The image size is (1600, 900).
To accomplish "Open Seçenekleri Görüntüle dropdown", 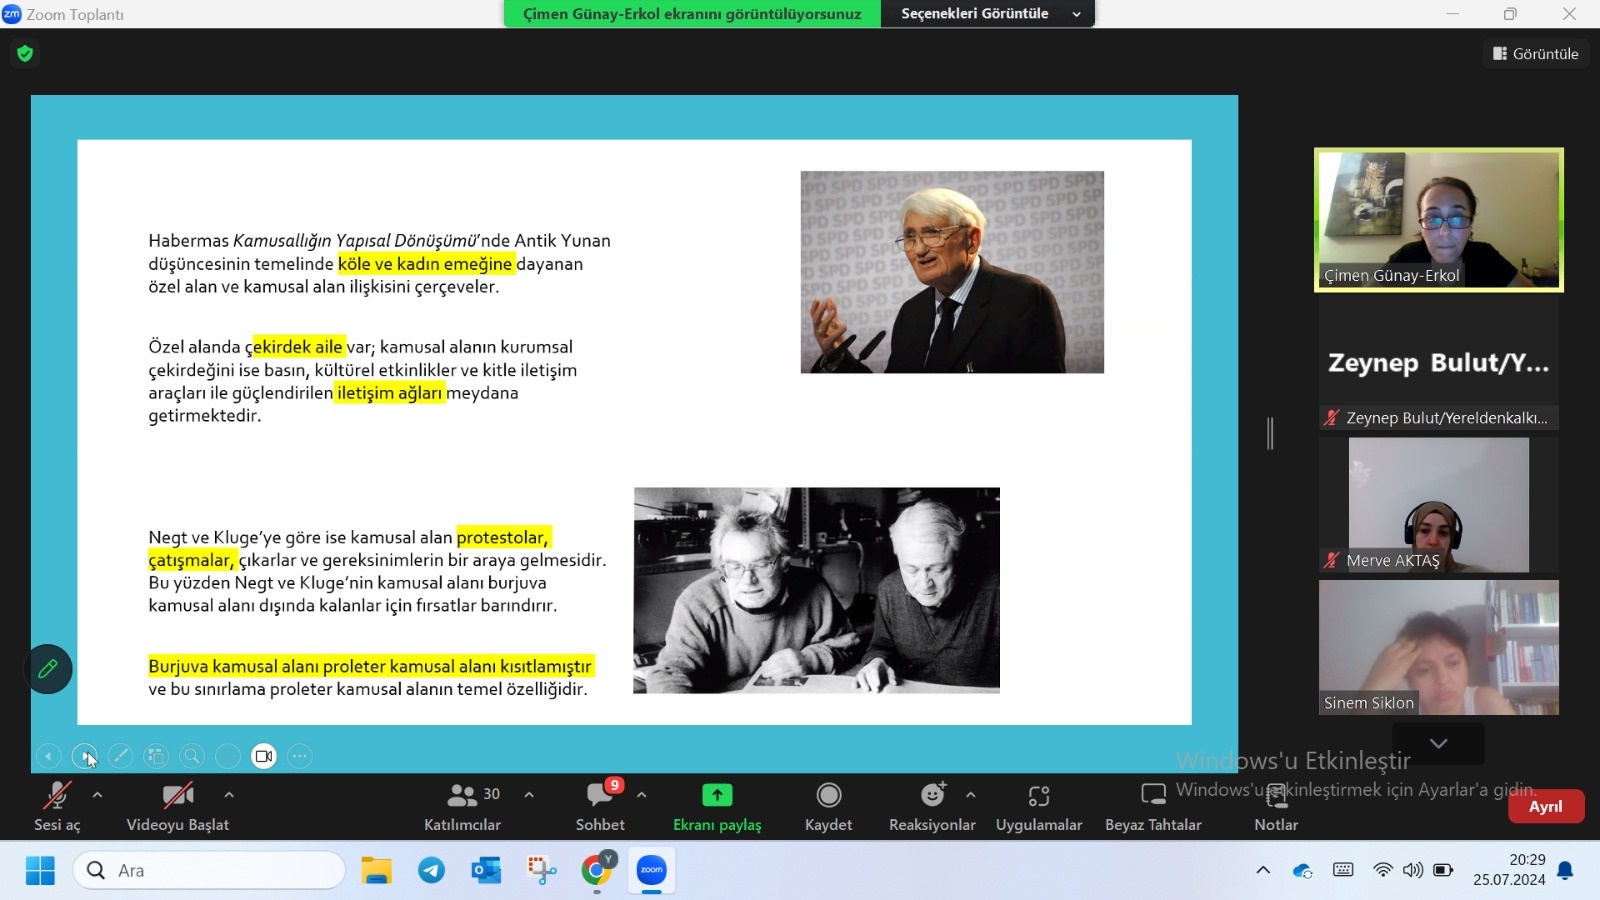I will (x=988, y=14).
